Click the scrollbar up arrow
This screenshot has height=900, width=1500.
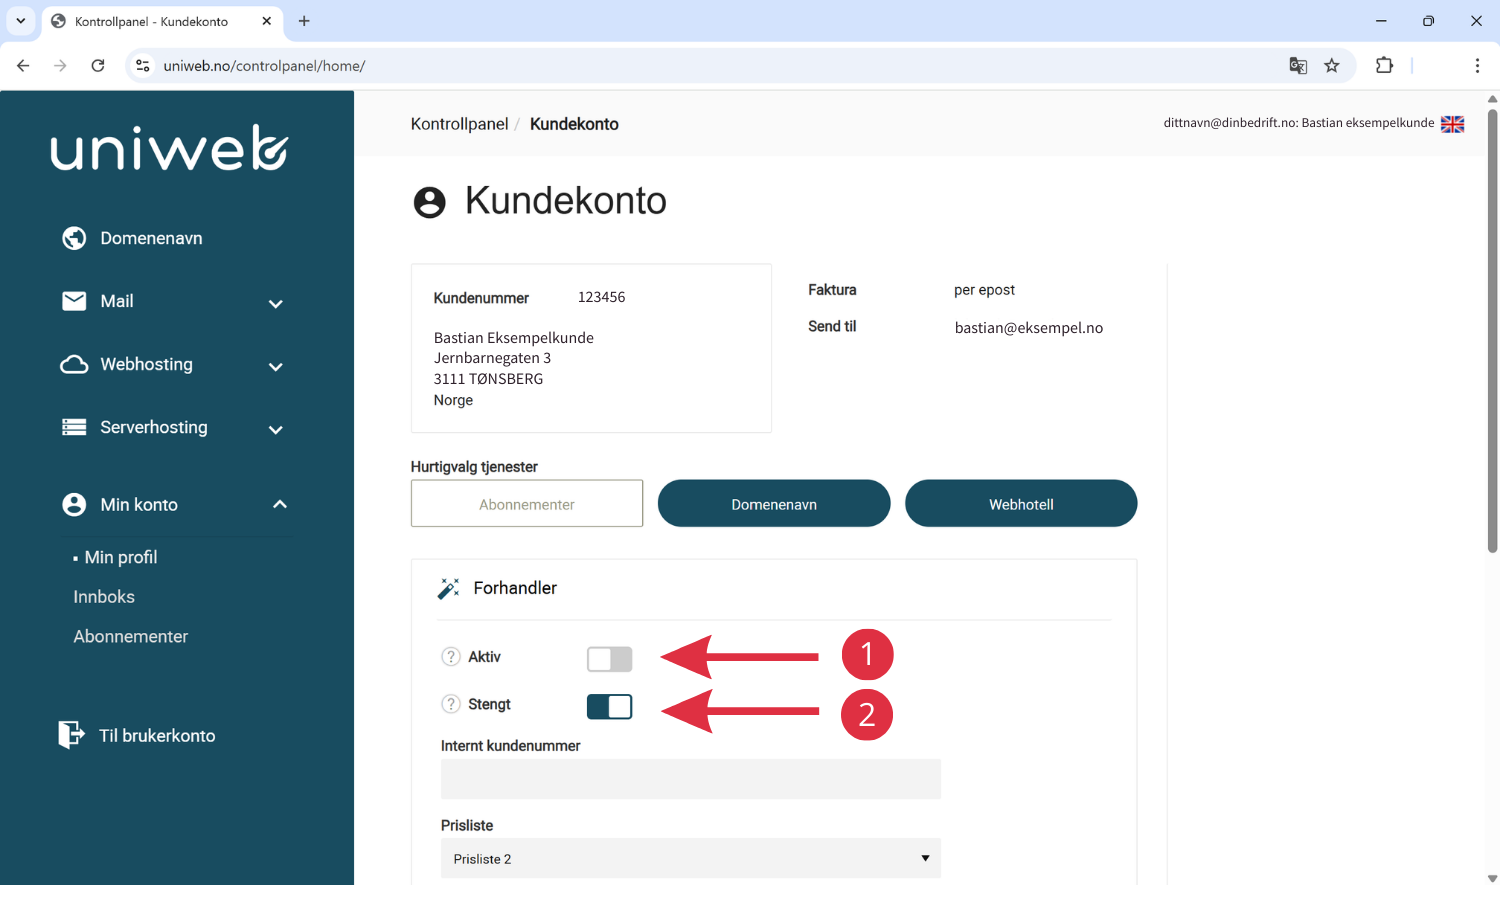click(1492, 99)
